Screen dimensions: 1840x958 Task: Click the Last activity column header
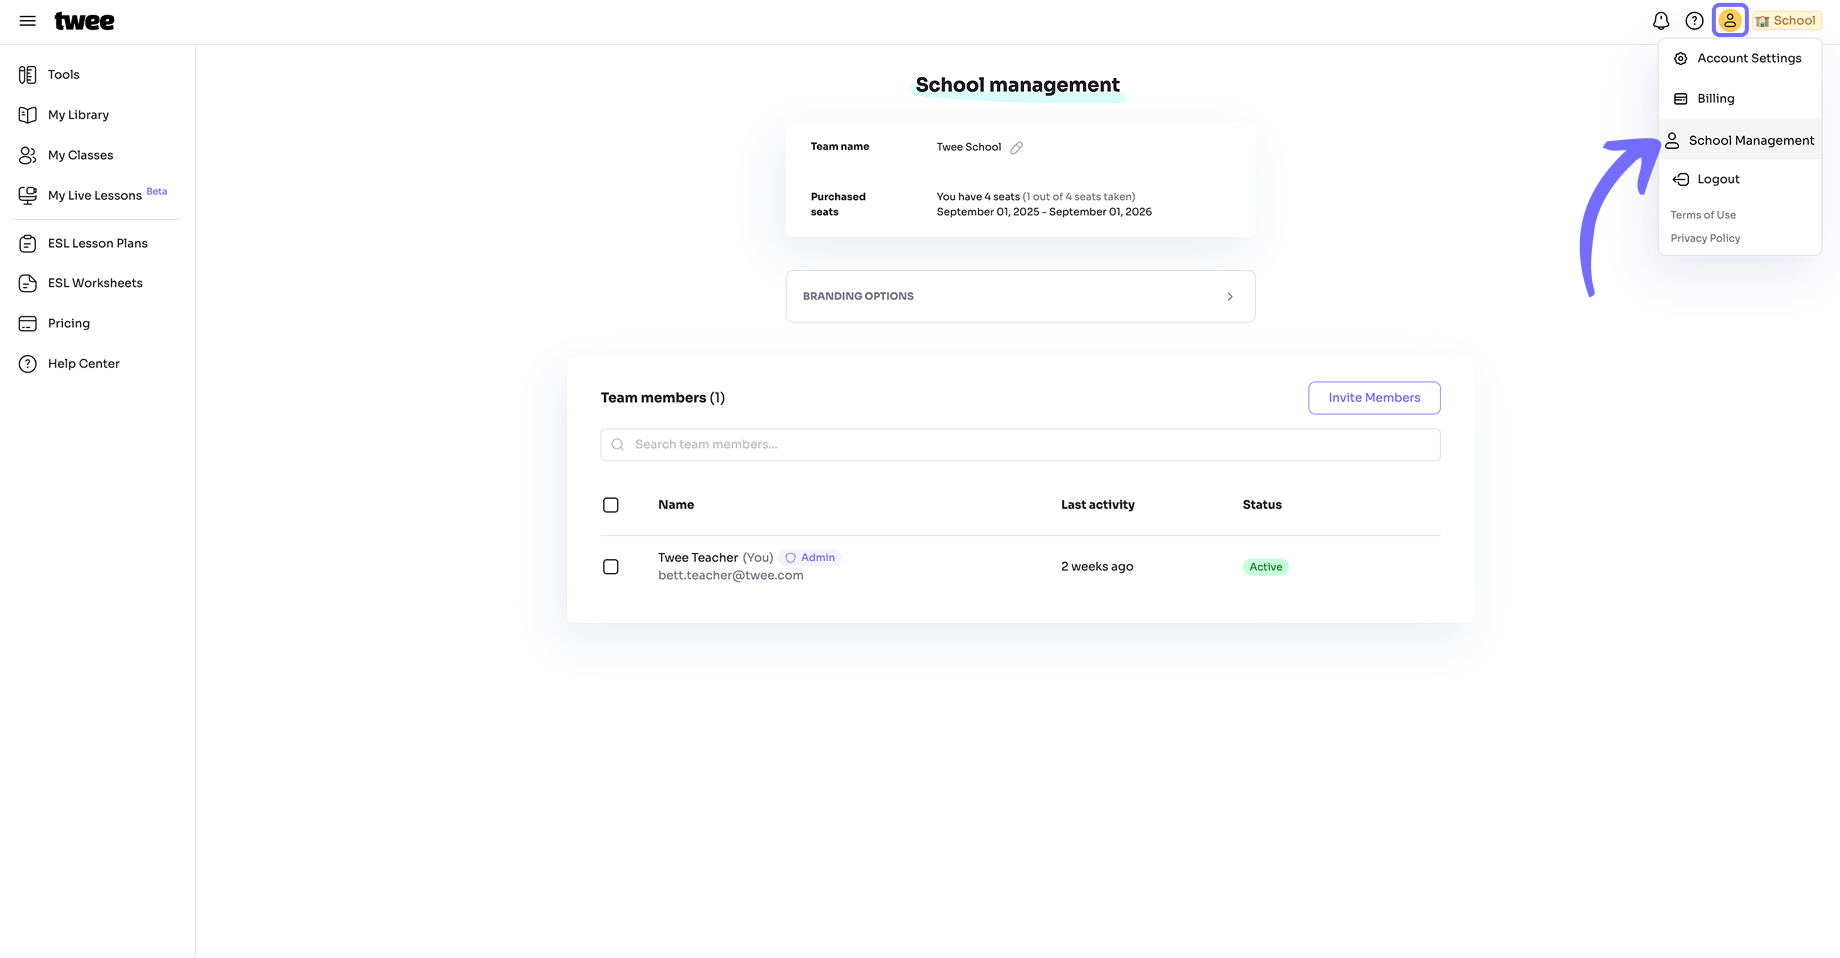(x=1098, y=505)
